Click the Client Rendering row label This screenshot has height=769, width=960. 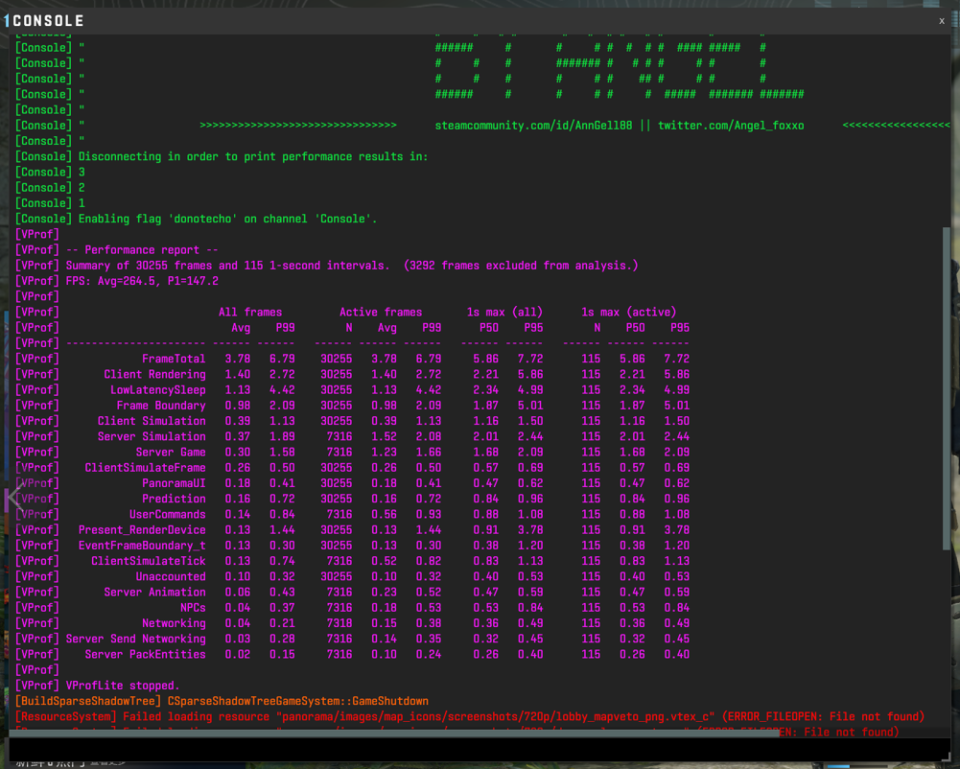(155, 375)
